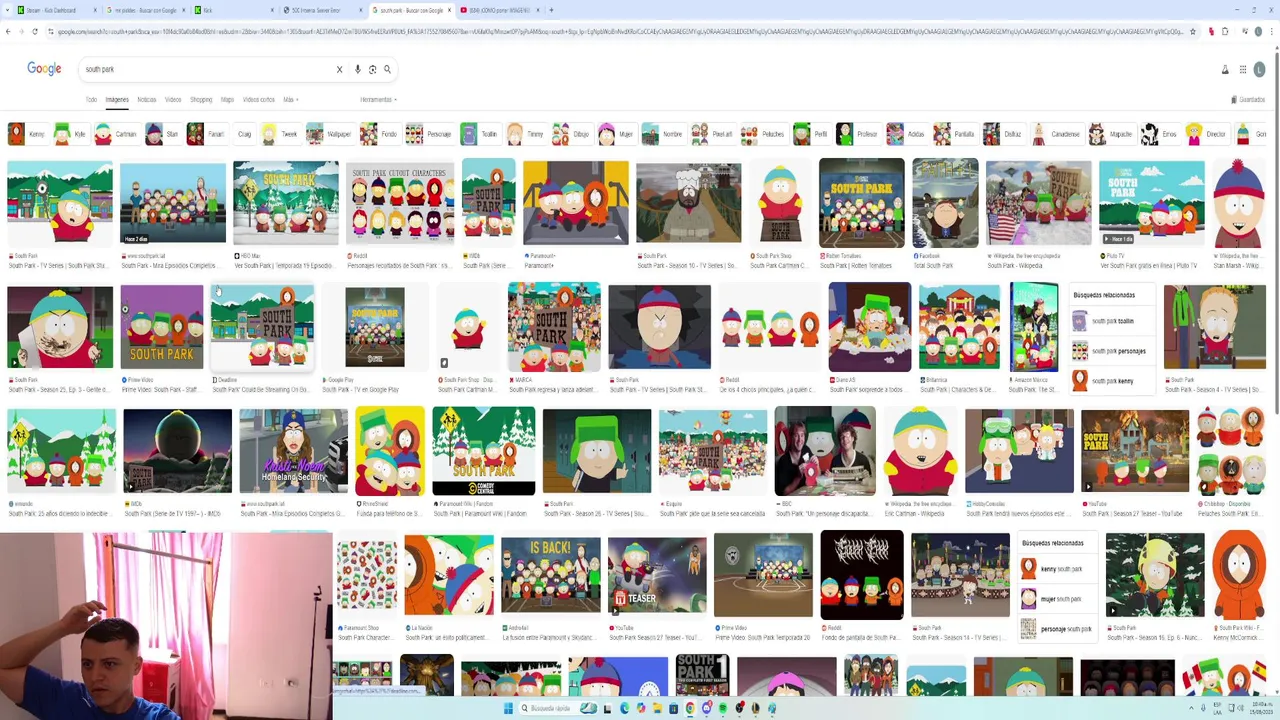Select related search 'south park toallin'
1280x720 pixels.
tap(1110, 321)
